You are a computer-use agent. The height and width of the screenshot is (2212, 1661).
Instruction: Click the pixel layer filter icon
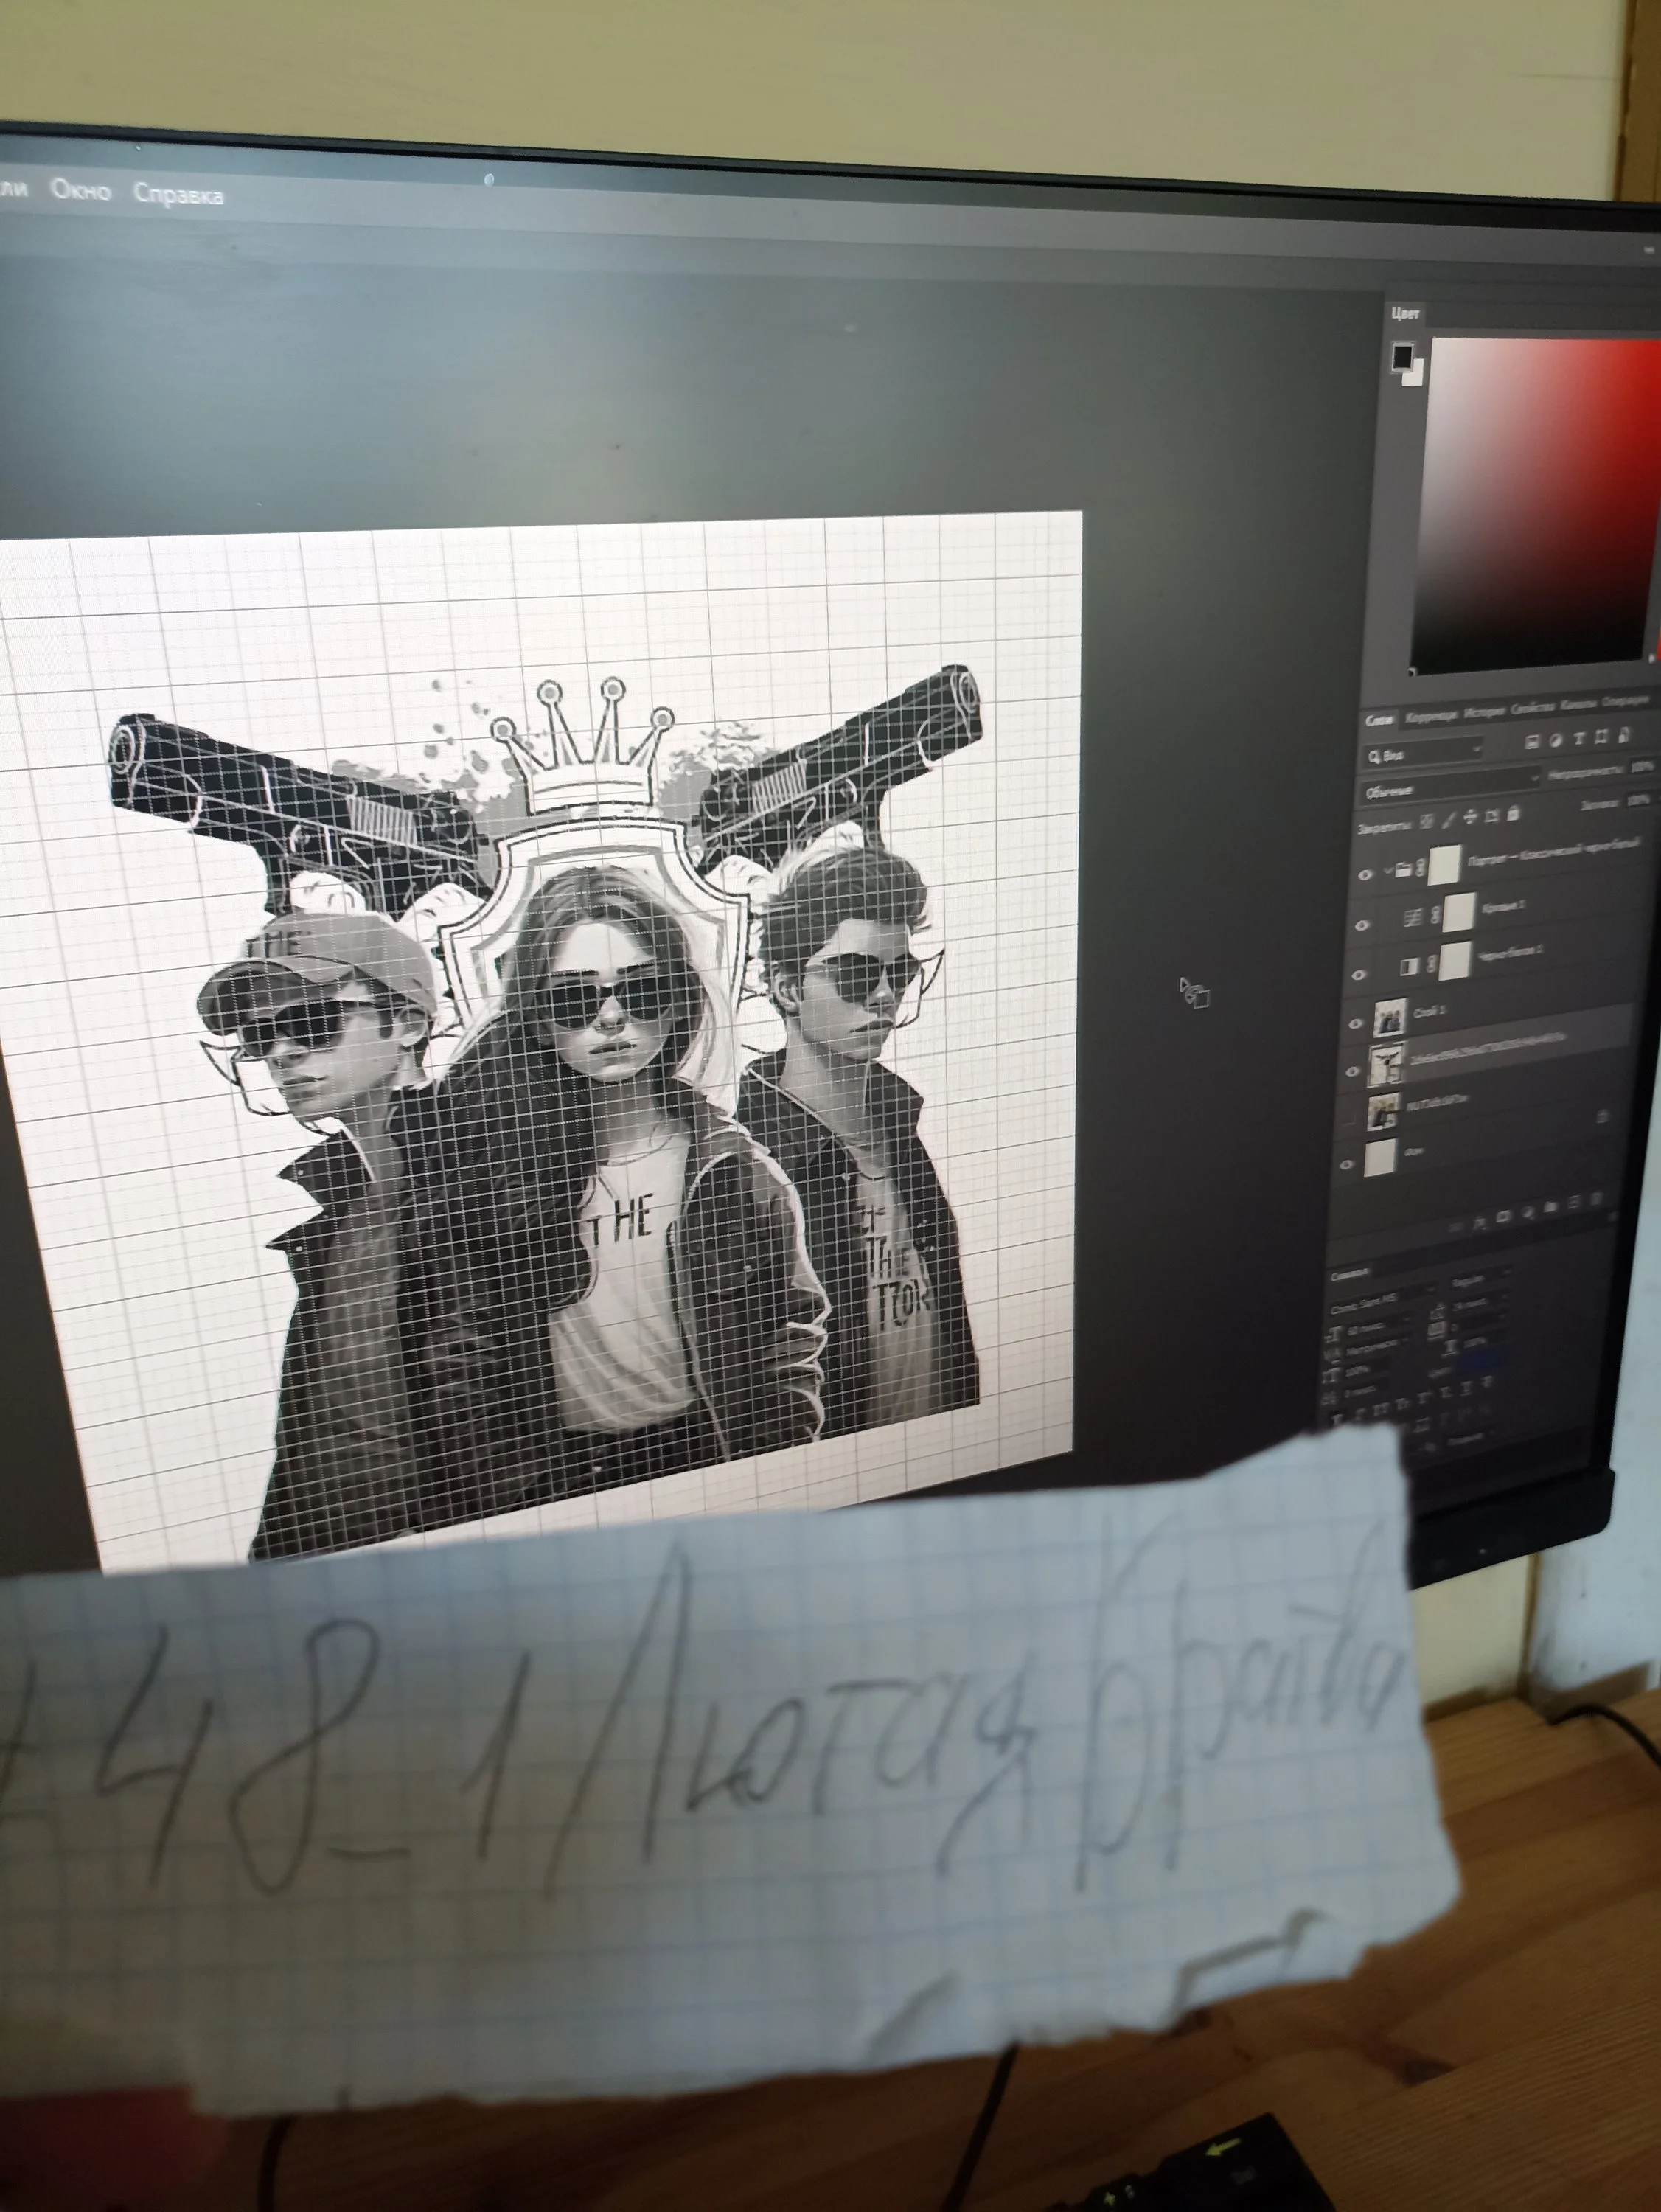point(1532,741)
